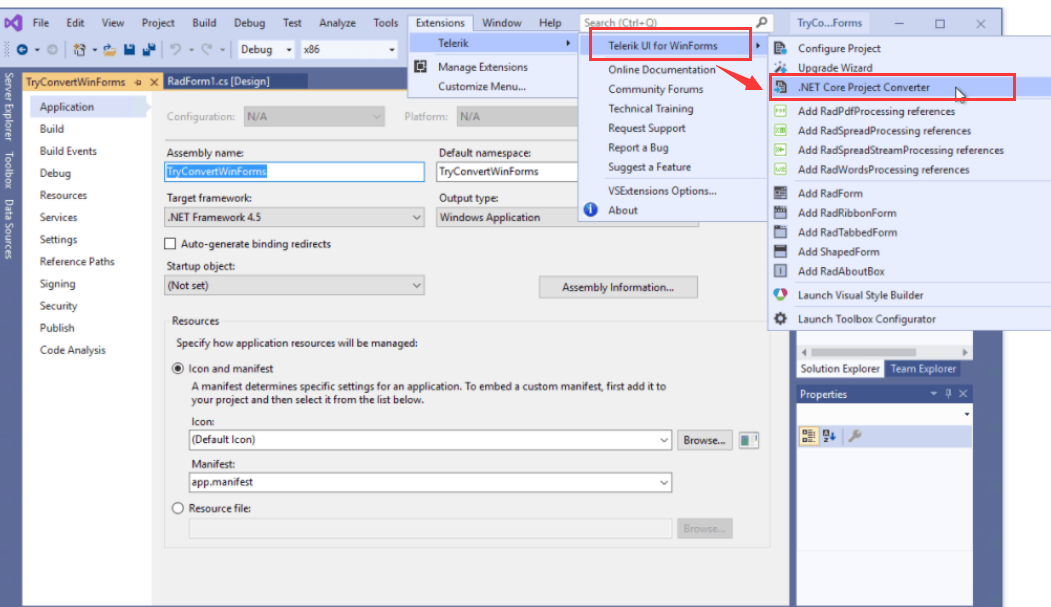1051x607 pixels.
Task: Open the Startup object dropdown
Action: 294,285
